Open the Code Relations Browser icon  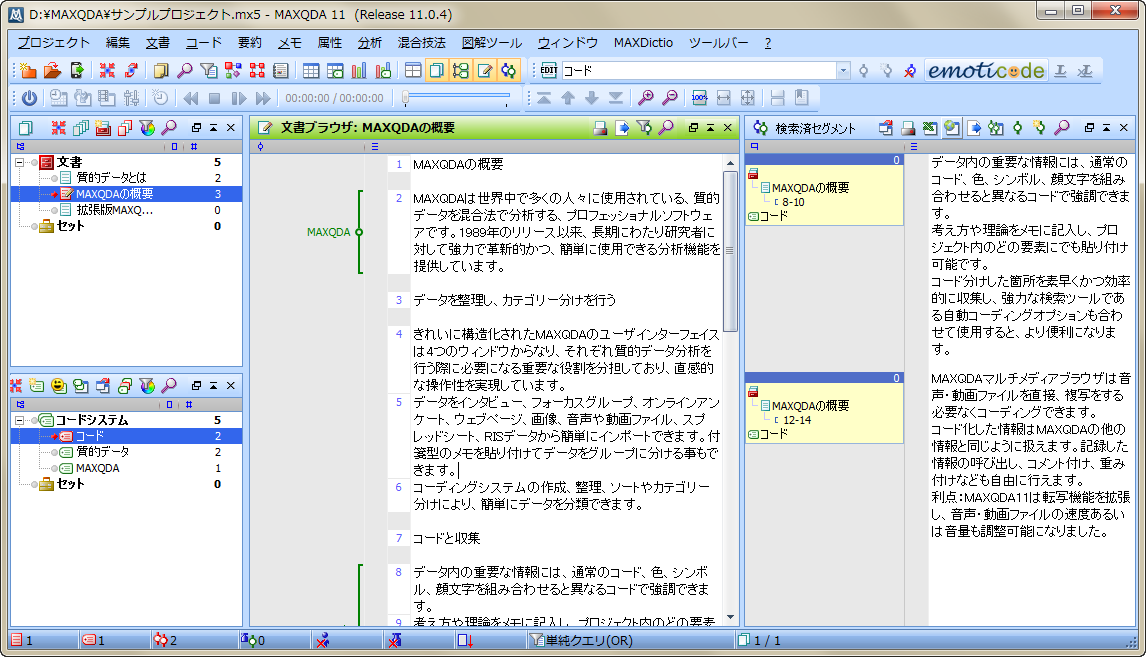[x=257, y=70]
